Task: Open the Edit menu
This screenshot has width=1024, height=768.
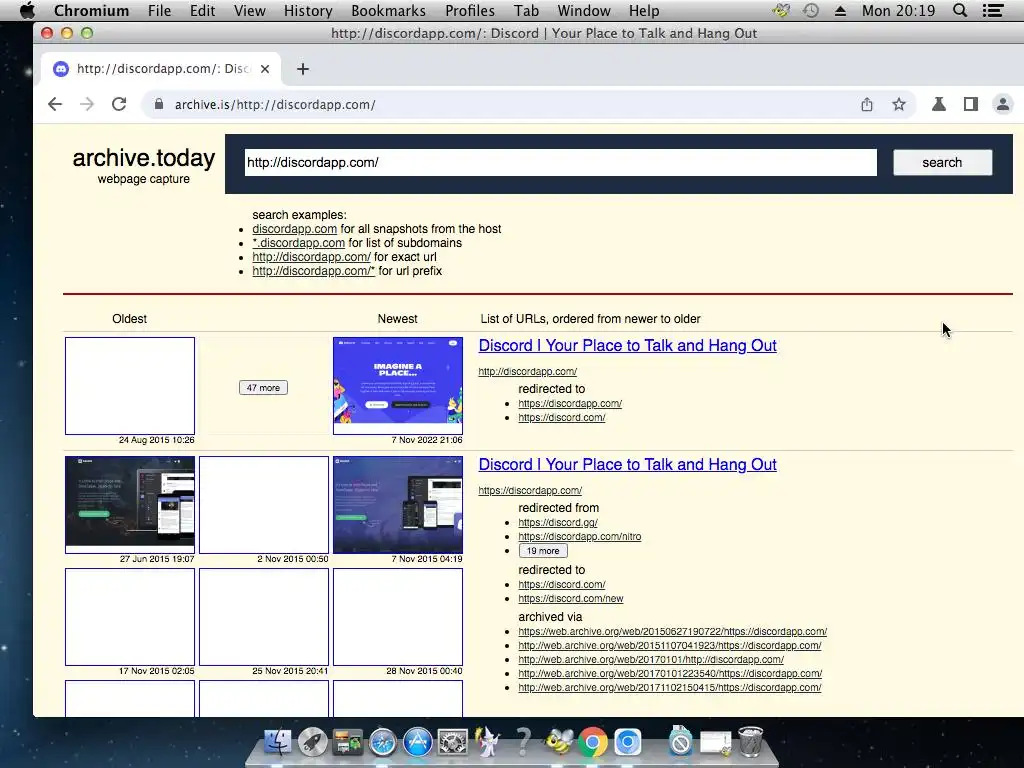Action: (202, 10)
